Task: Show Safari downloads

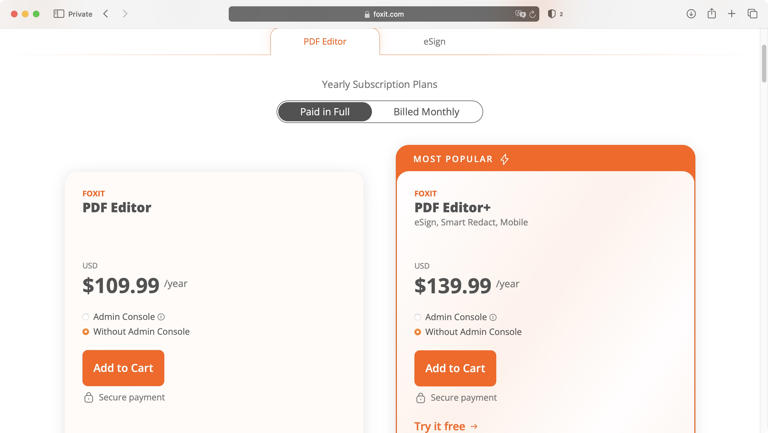Action: click(691, 14)
